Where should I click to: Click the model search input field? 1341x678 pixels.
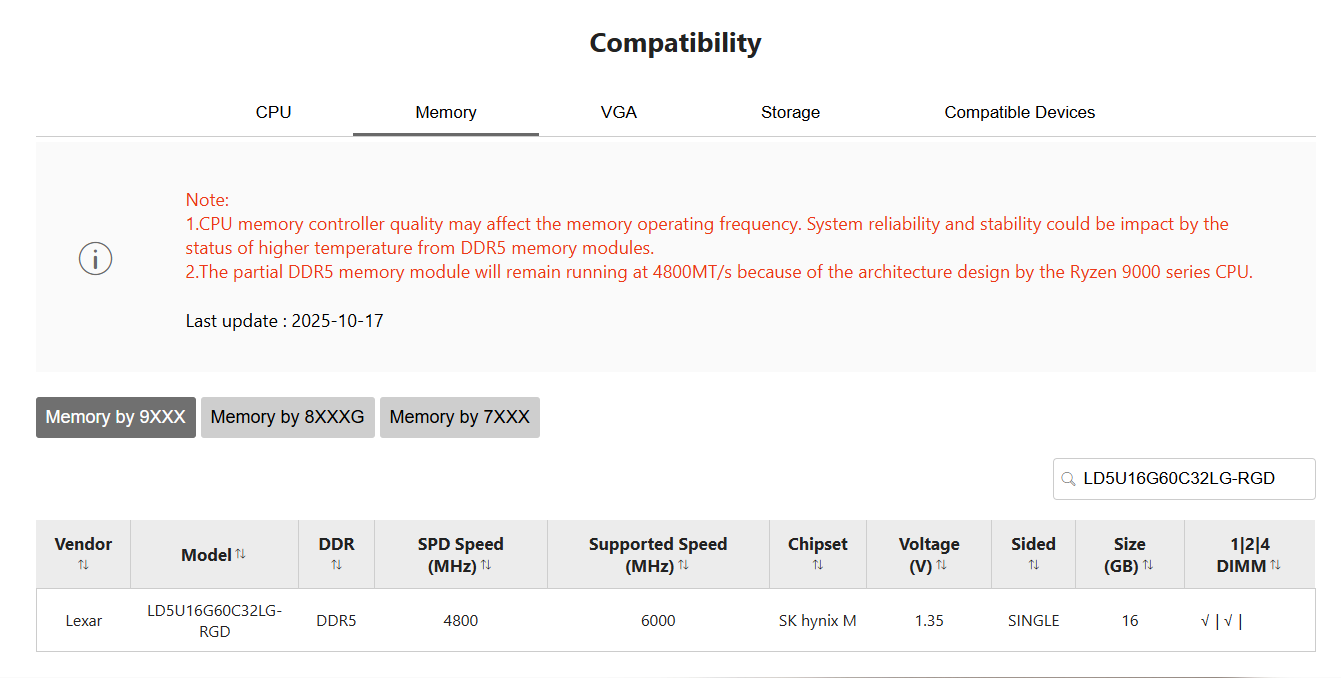1184,479
